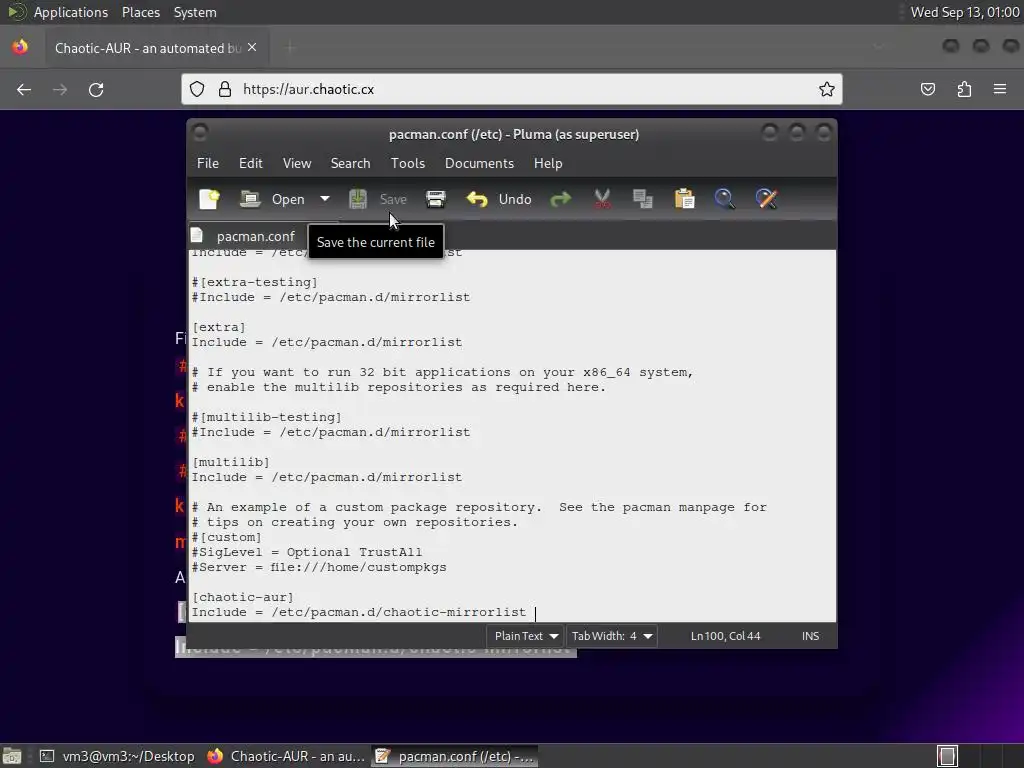Click the [chaotic-aur] line in editor
1024x768 pixels.
pos(243,597)
